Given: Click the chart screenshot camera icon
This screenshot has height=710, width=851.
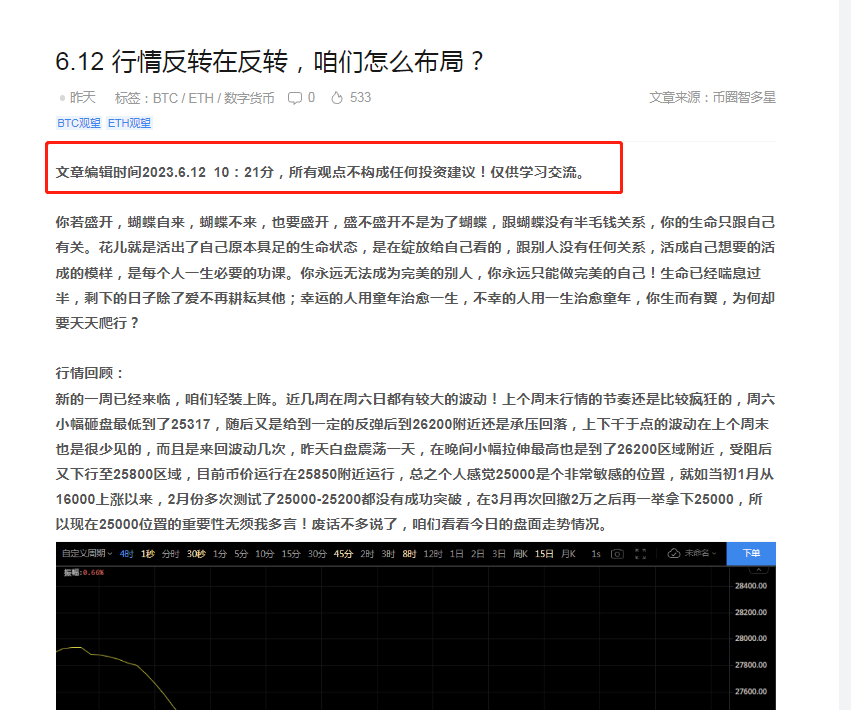Looking at the screenshot, I should pyautogui.click(x=618, y=554).
